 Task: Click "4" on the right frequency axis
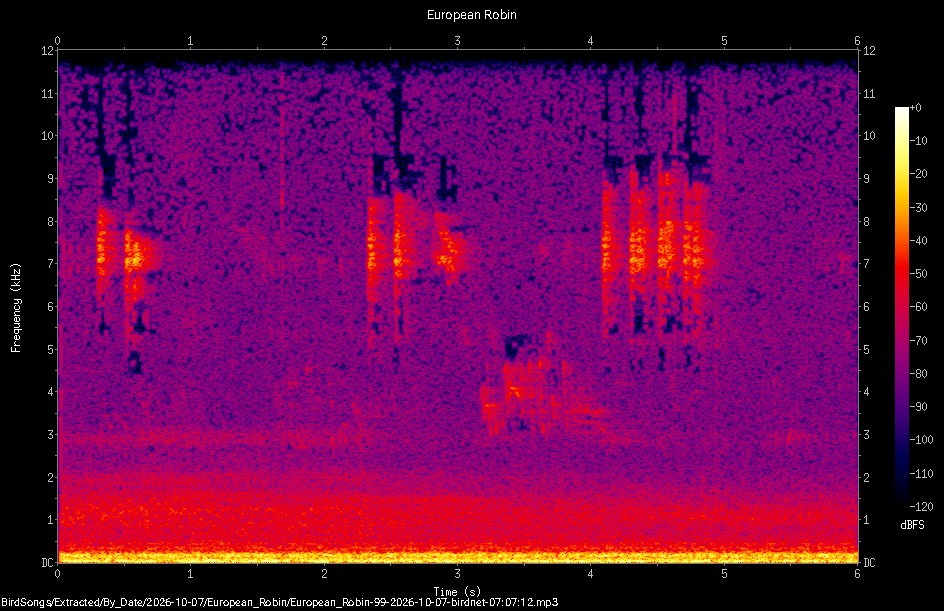click(866, 392)
